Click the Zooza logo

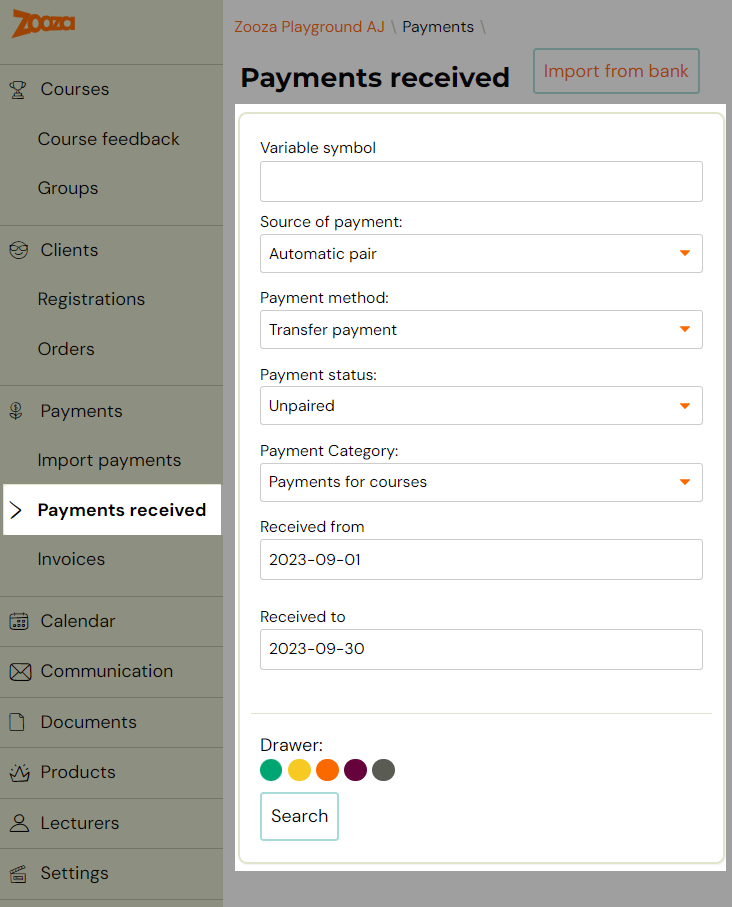43,23
